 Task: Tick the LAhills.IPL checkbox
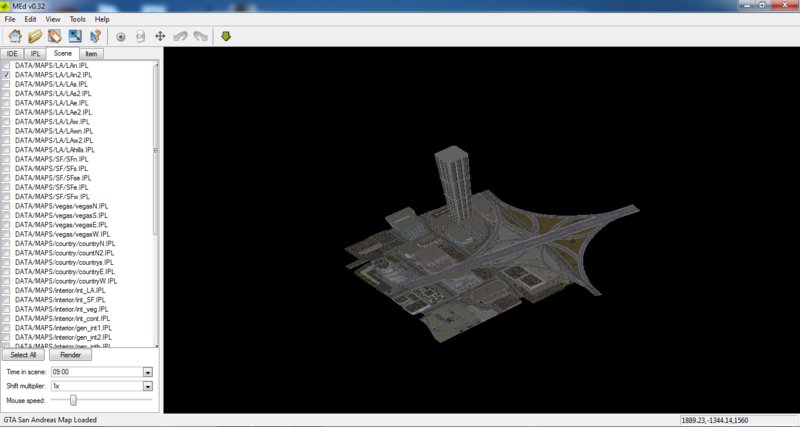(x=6, y=149)
